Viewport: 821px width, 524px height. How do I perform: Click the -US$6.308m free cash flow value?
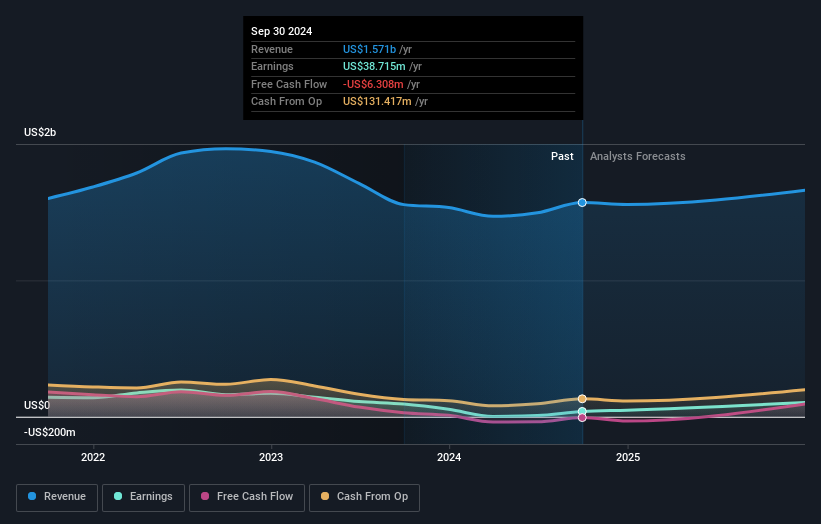tap(373, 84)
